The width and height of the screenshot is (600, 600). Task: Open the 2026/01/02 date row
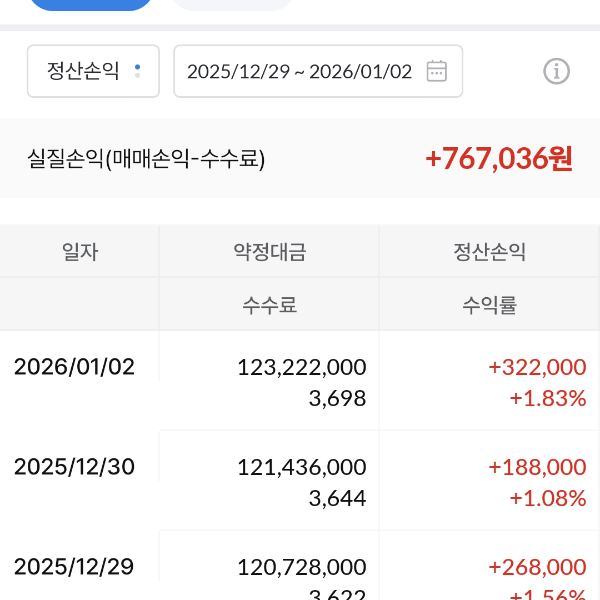[74, 367]
